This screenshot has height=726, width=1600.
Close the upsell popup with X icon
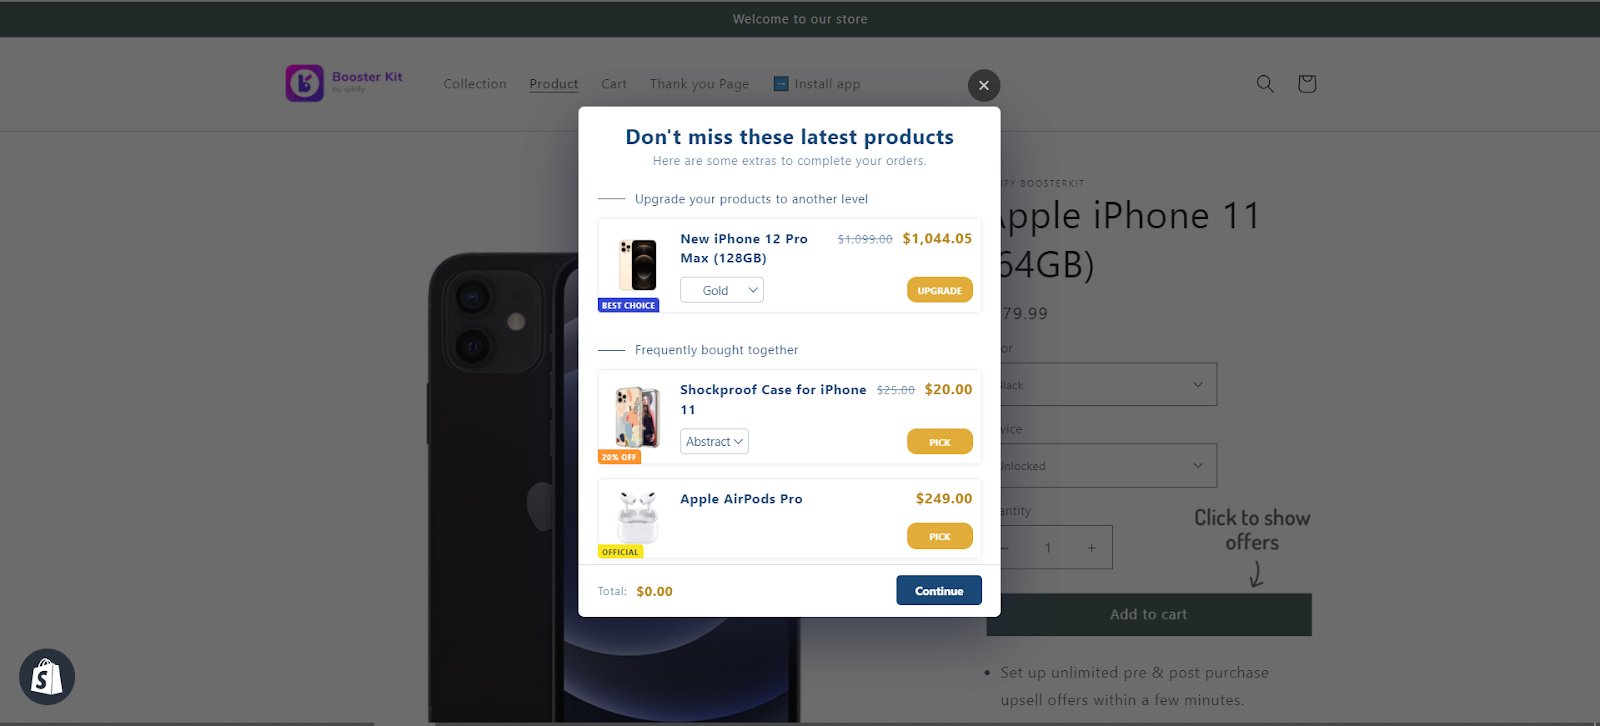click(984, 85)
